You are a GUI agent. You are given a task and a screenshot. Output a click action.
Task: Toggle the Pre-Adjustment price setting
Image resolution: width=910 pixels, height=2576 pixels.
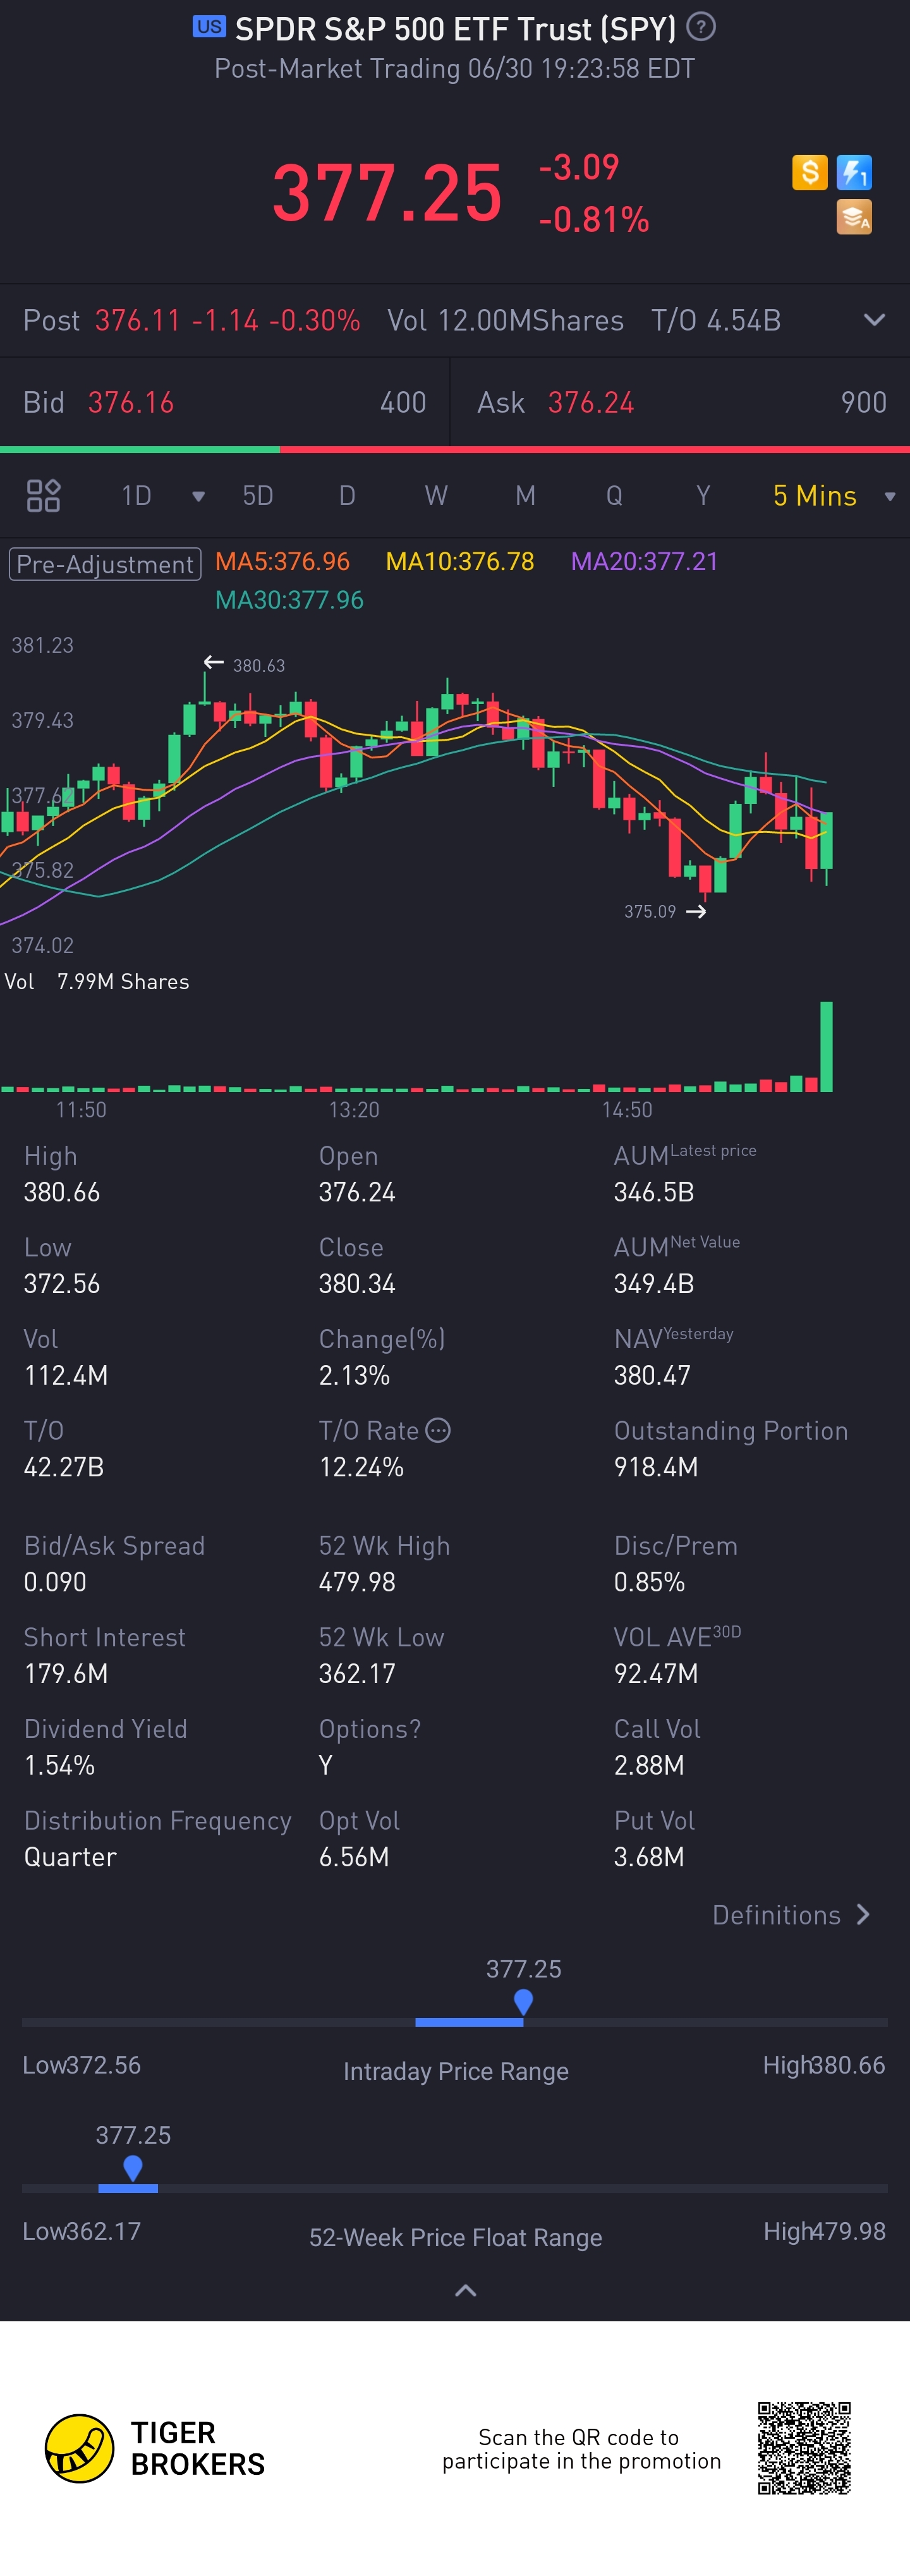click(x=105, y=564)
